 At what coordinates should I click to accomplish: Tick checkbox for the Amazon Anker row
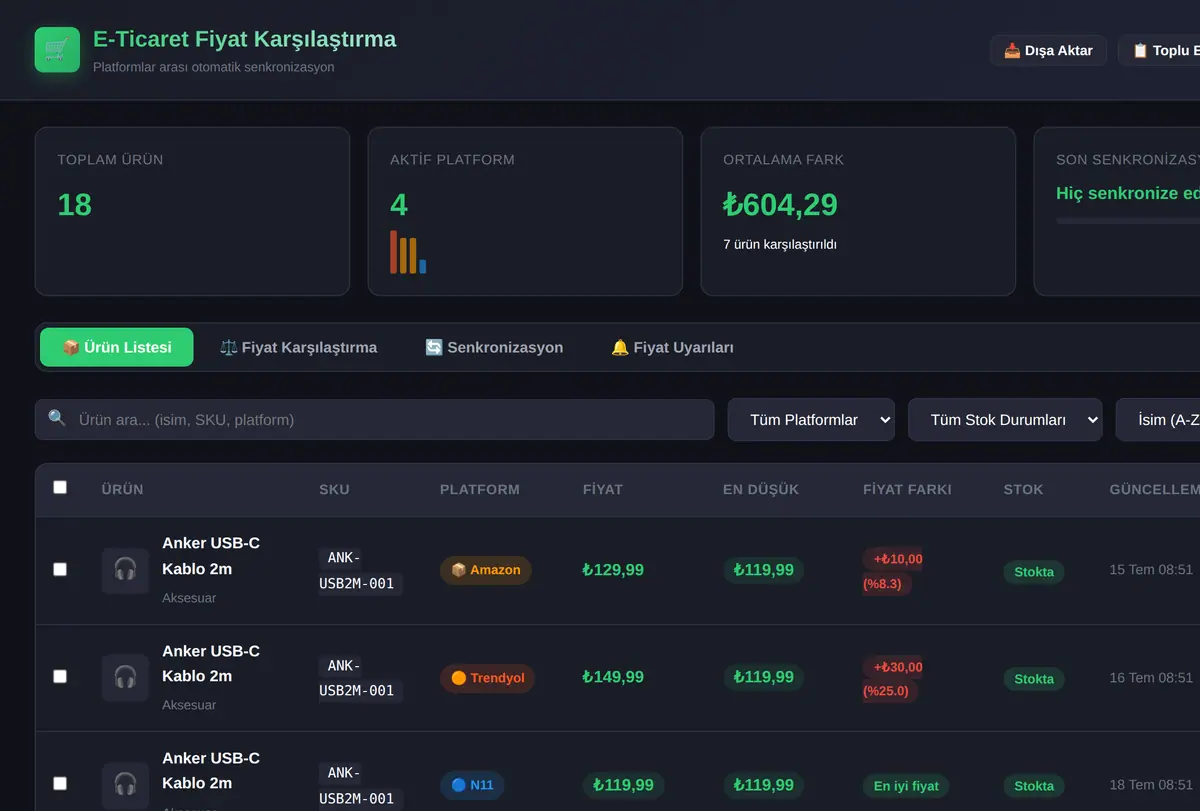[x=60, y=569]
